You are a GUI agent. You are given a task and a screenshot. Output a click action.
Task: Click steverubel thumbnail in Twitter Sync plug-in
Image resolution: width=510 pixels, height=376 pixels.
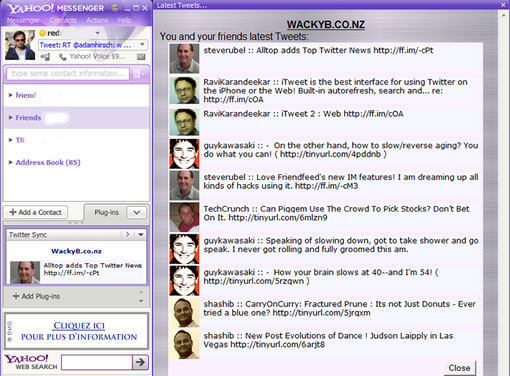tap(25, 273)
